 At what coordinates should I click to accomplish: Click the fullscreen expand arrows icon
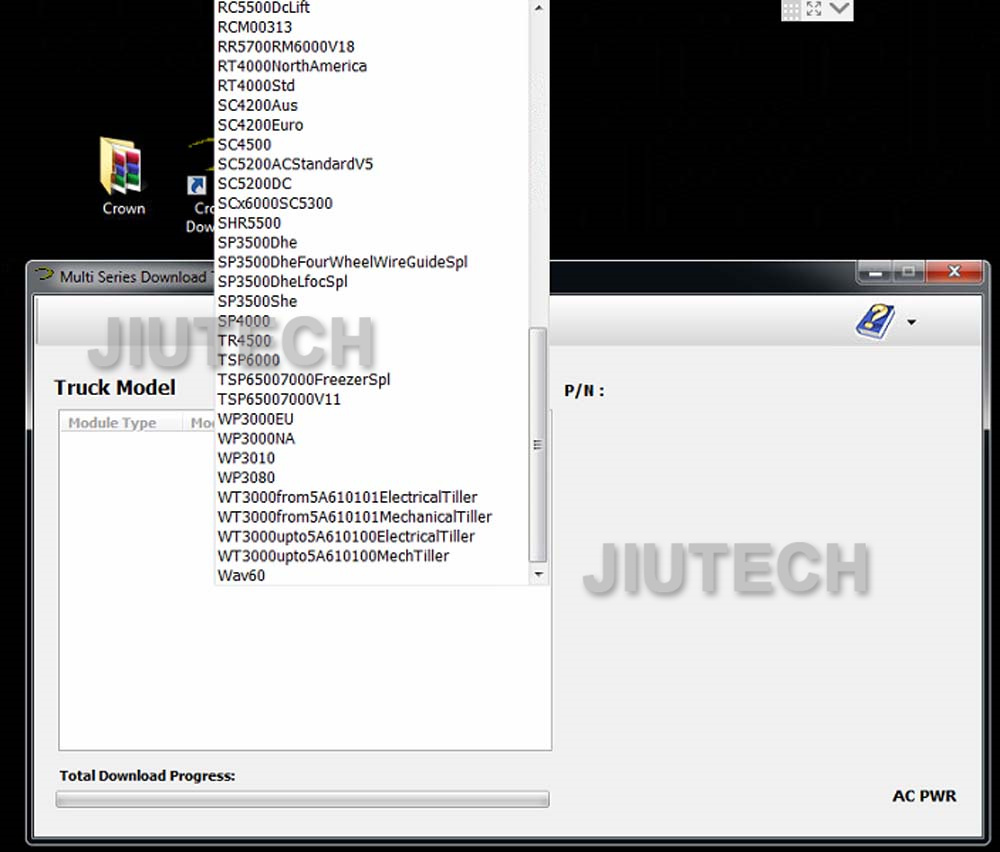coord(814,9)
